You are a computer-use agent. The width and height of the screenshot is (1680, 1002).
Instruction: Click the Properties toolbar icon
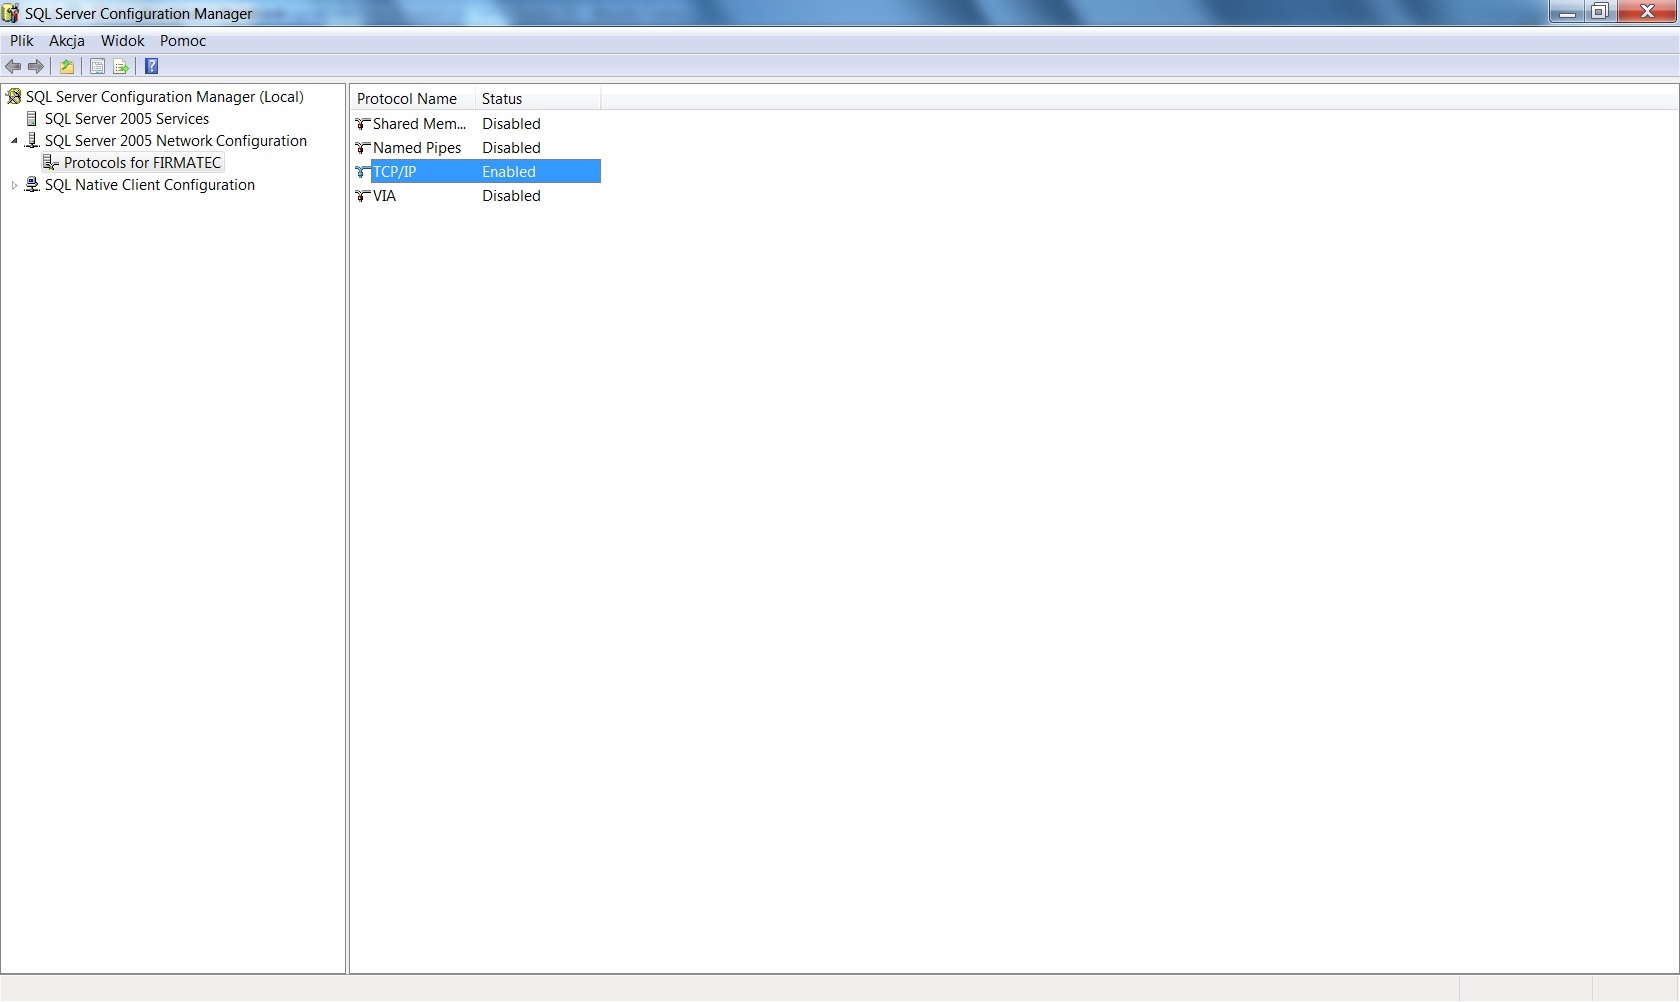[97, 66]
